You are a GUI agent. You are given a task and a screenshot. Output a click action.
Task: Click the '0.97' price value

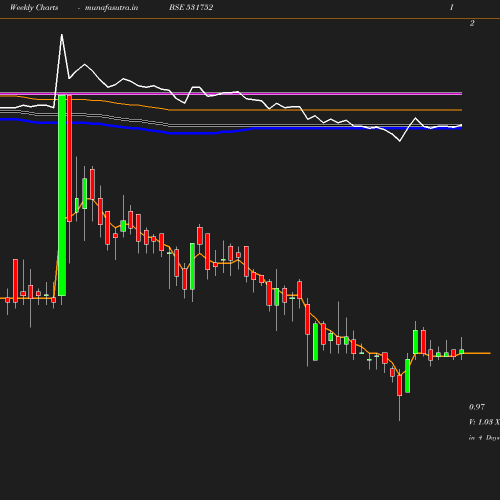[477, 407]
